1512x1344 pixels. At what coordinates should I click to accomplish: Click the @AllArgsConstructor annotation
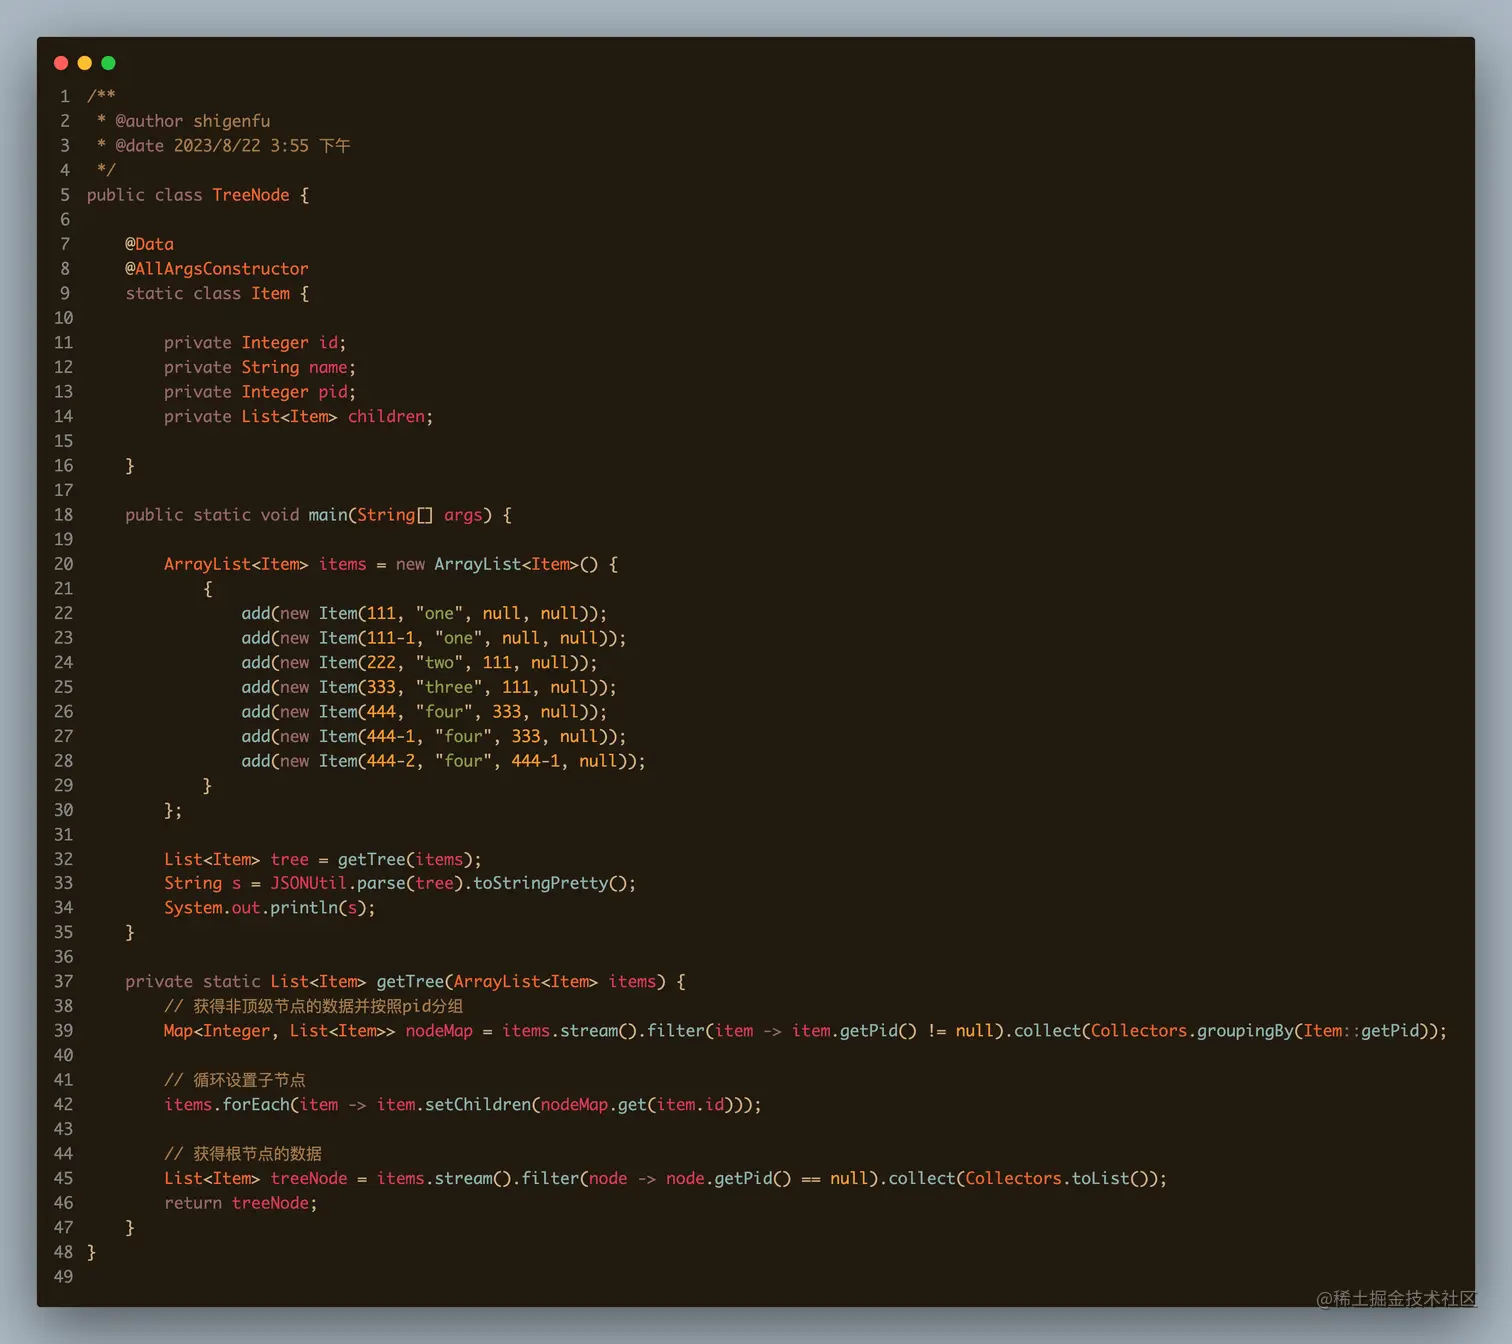pyautogui.click(x=217, y=269)
